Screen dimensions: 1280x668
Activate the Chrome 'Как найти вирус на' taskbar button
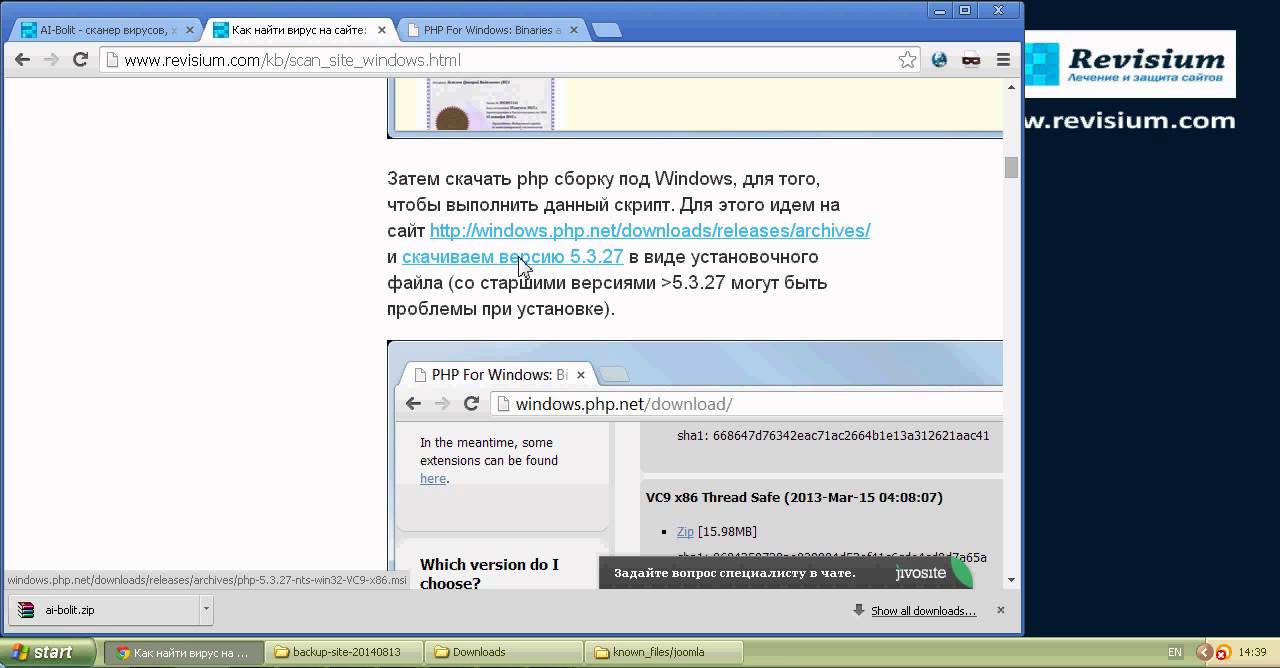pos(184,652)
